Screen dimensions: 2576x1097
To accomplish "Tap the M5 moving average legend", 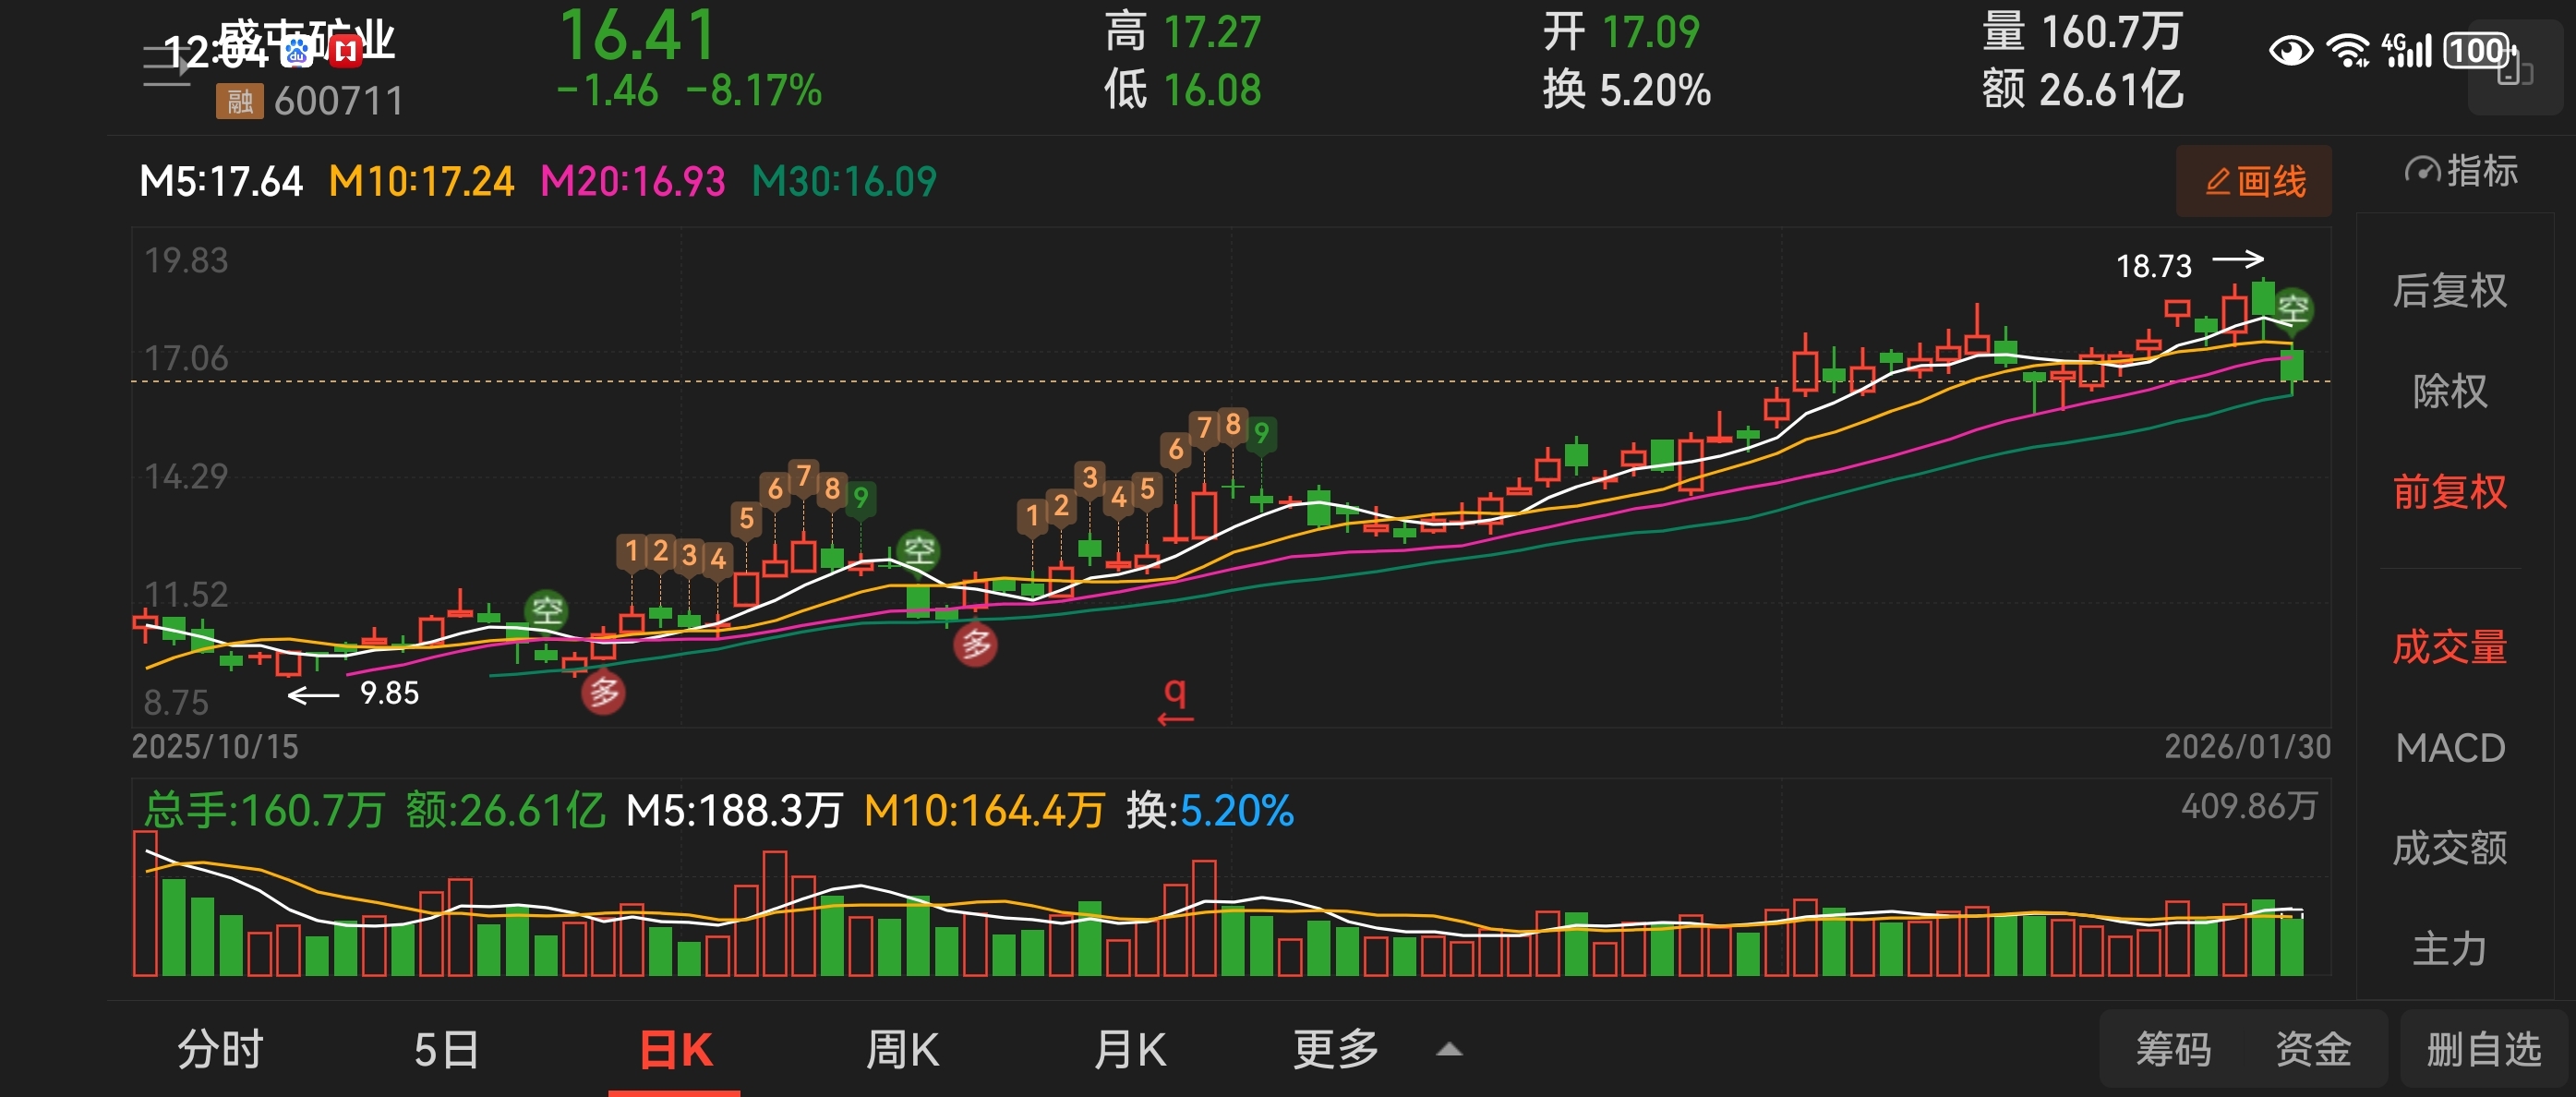I will [x=220, y=182].
